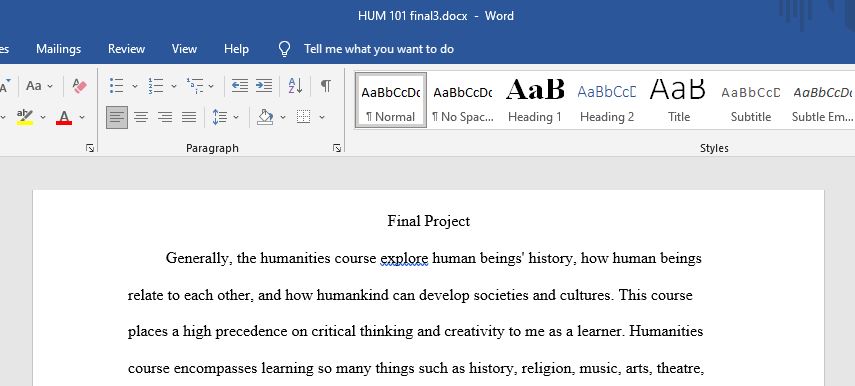
Task: Open Font dialog launcher beside Paragraph group
Action: (90, 148)
